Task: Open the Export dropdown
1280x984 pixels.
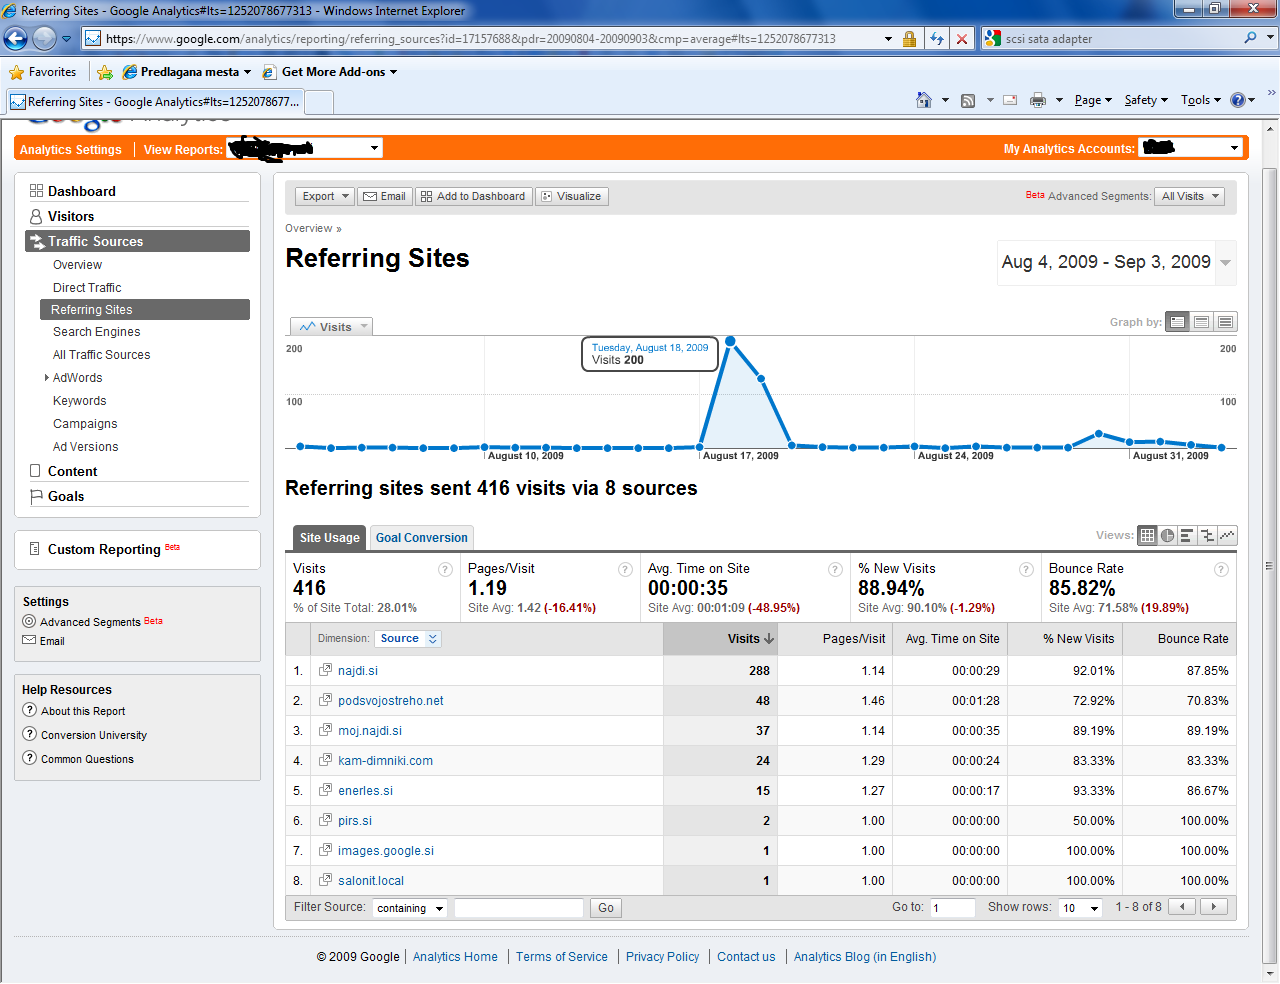Action: tap(325, 196)
